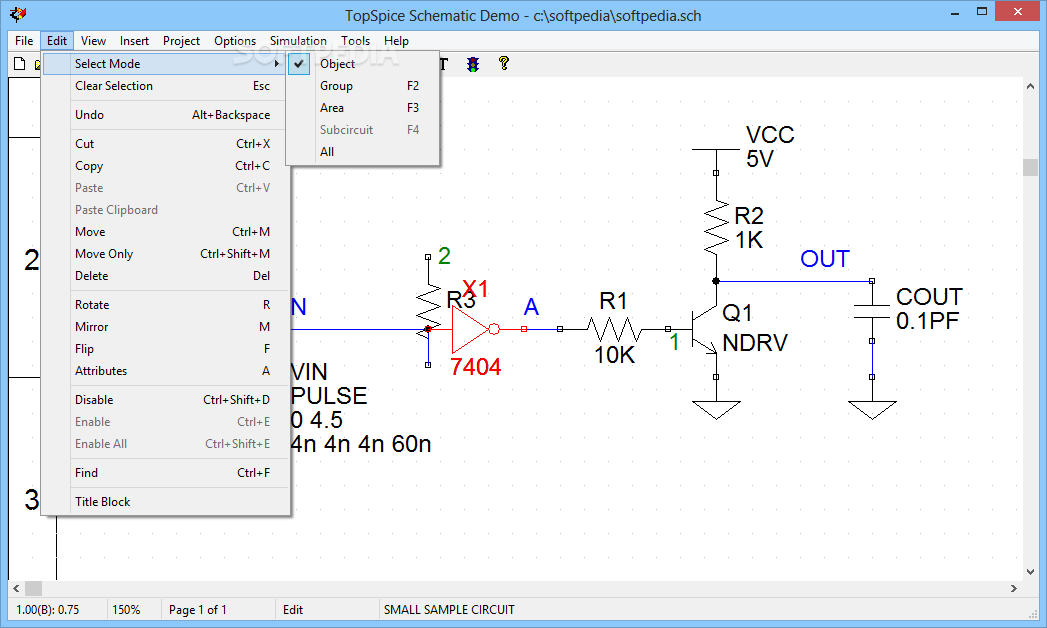The image size is (1047, 628).
Task: Close the open Edit menu
Action: (x=57, y=41)
